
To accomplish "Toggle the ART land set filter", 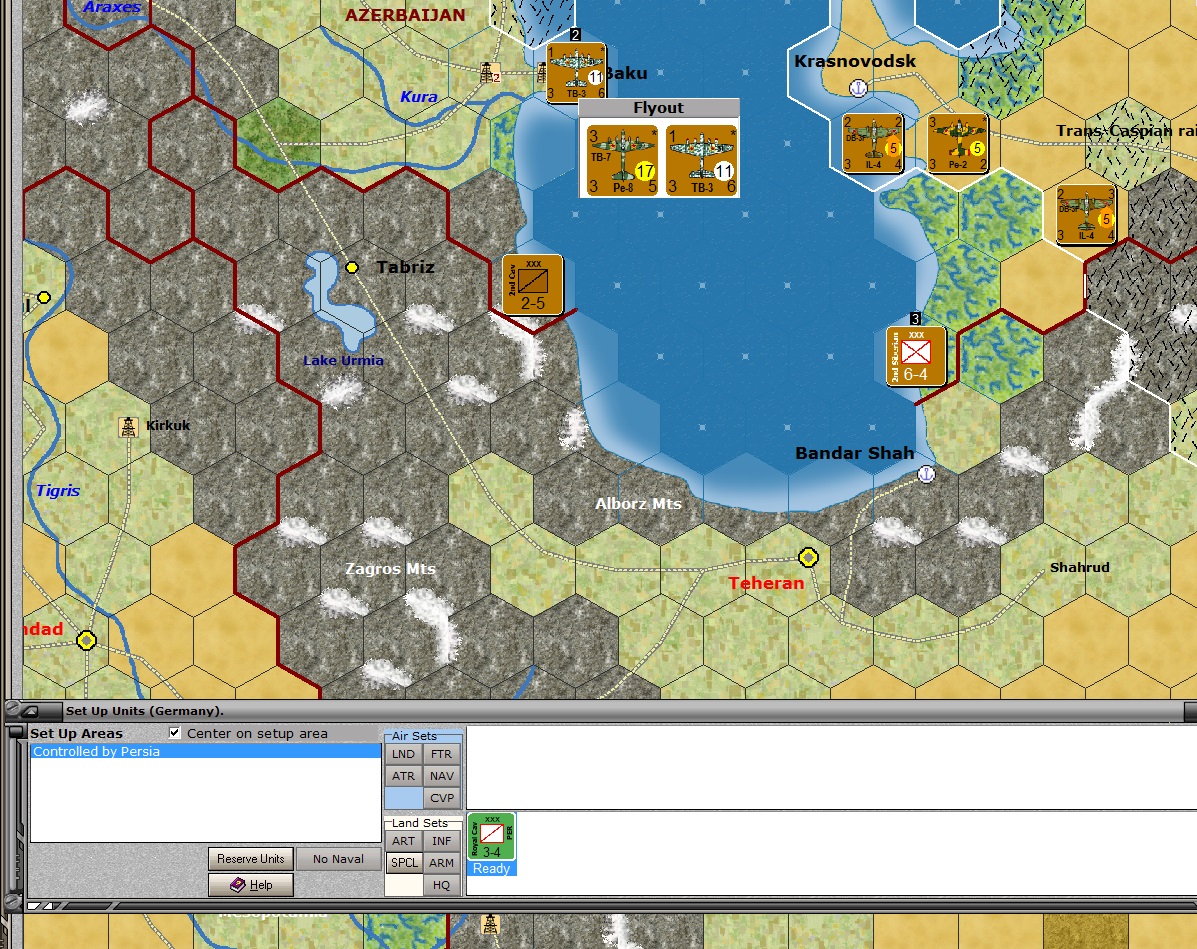I will (404, 841).
